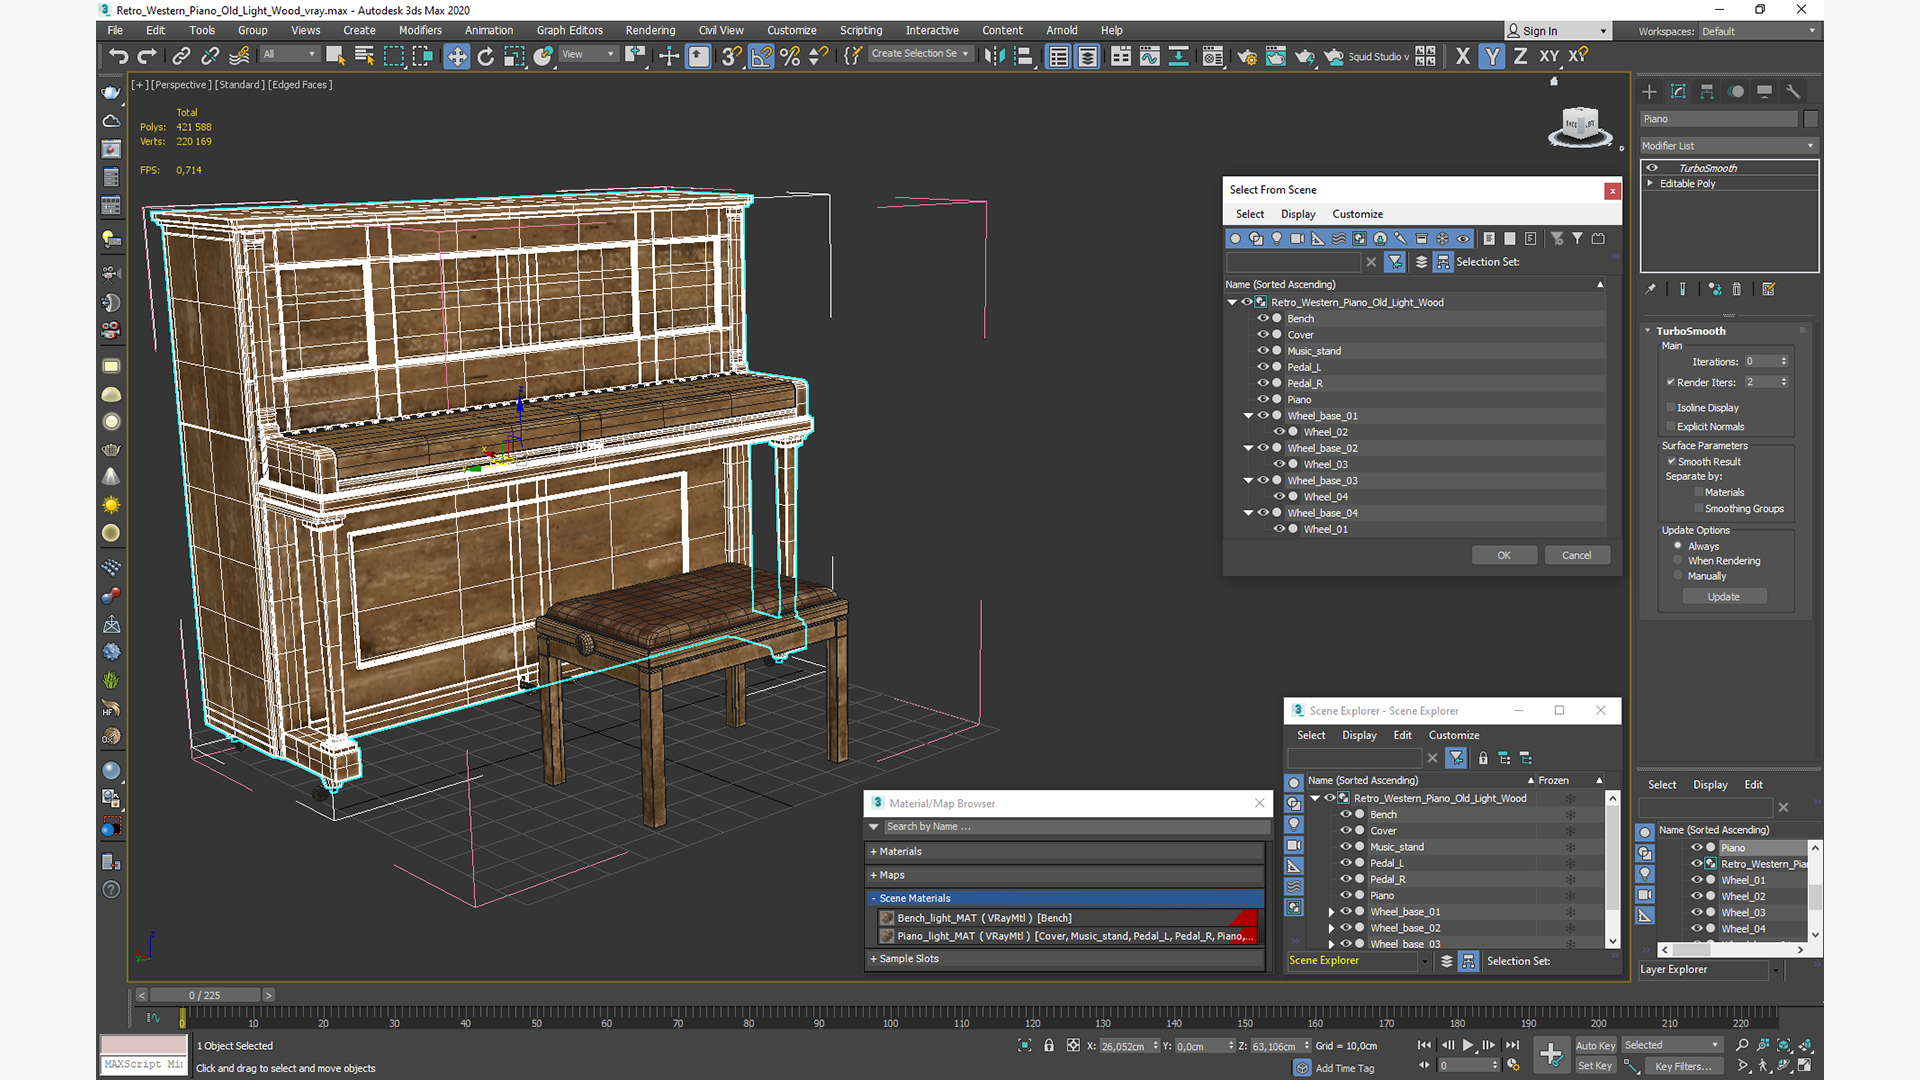Image resolution: width=1920 pixels, height=1080 pixels.
Task: Click OK in Select From Scene
Action: [1504, 555]
